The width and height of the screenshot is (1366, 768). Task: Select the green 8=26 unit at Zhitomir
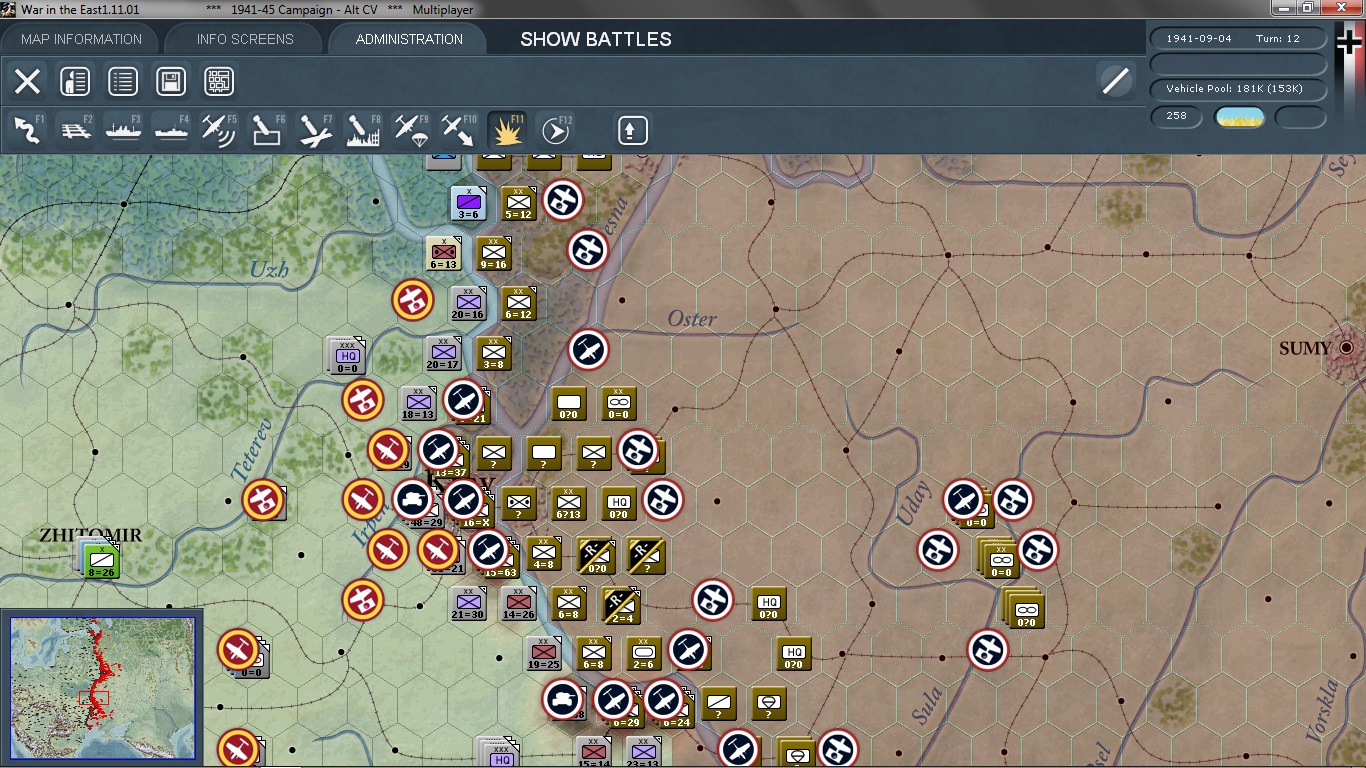coord(101,560)
